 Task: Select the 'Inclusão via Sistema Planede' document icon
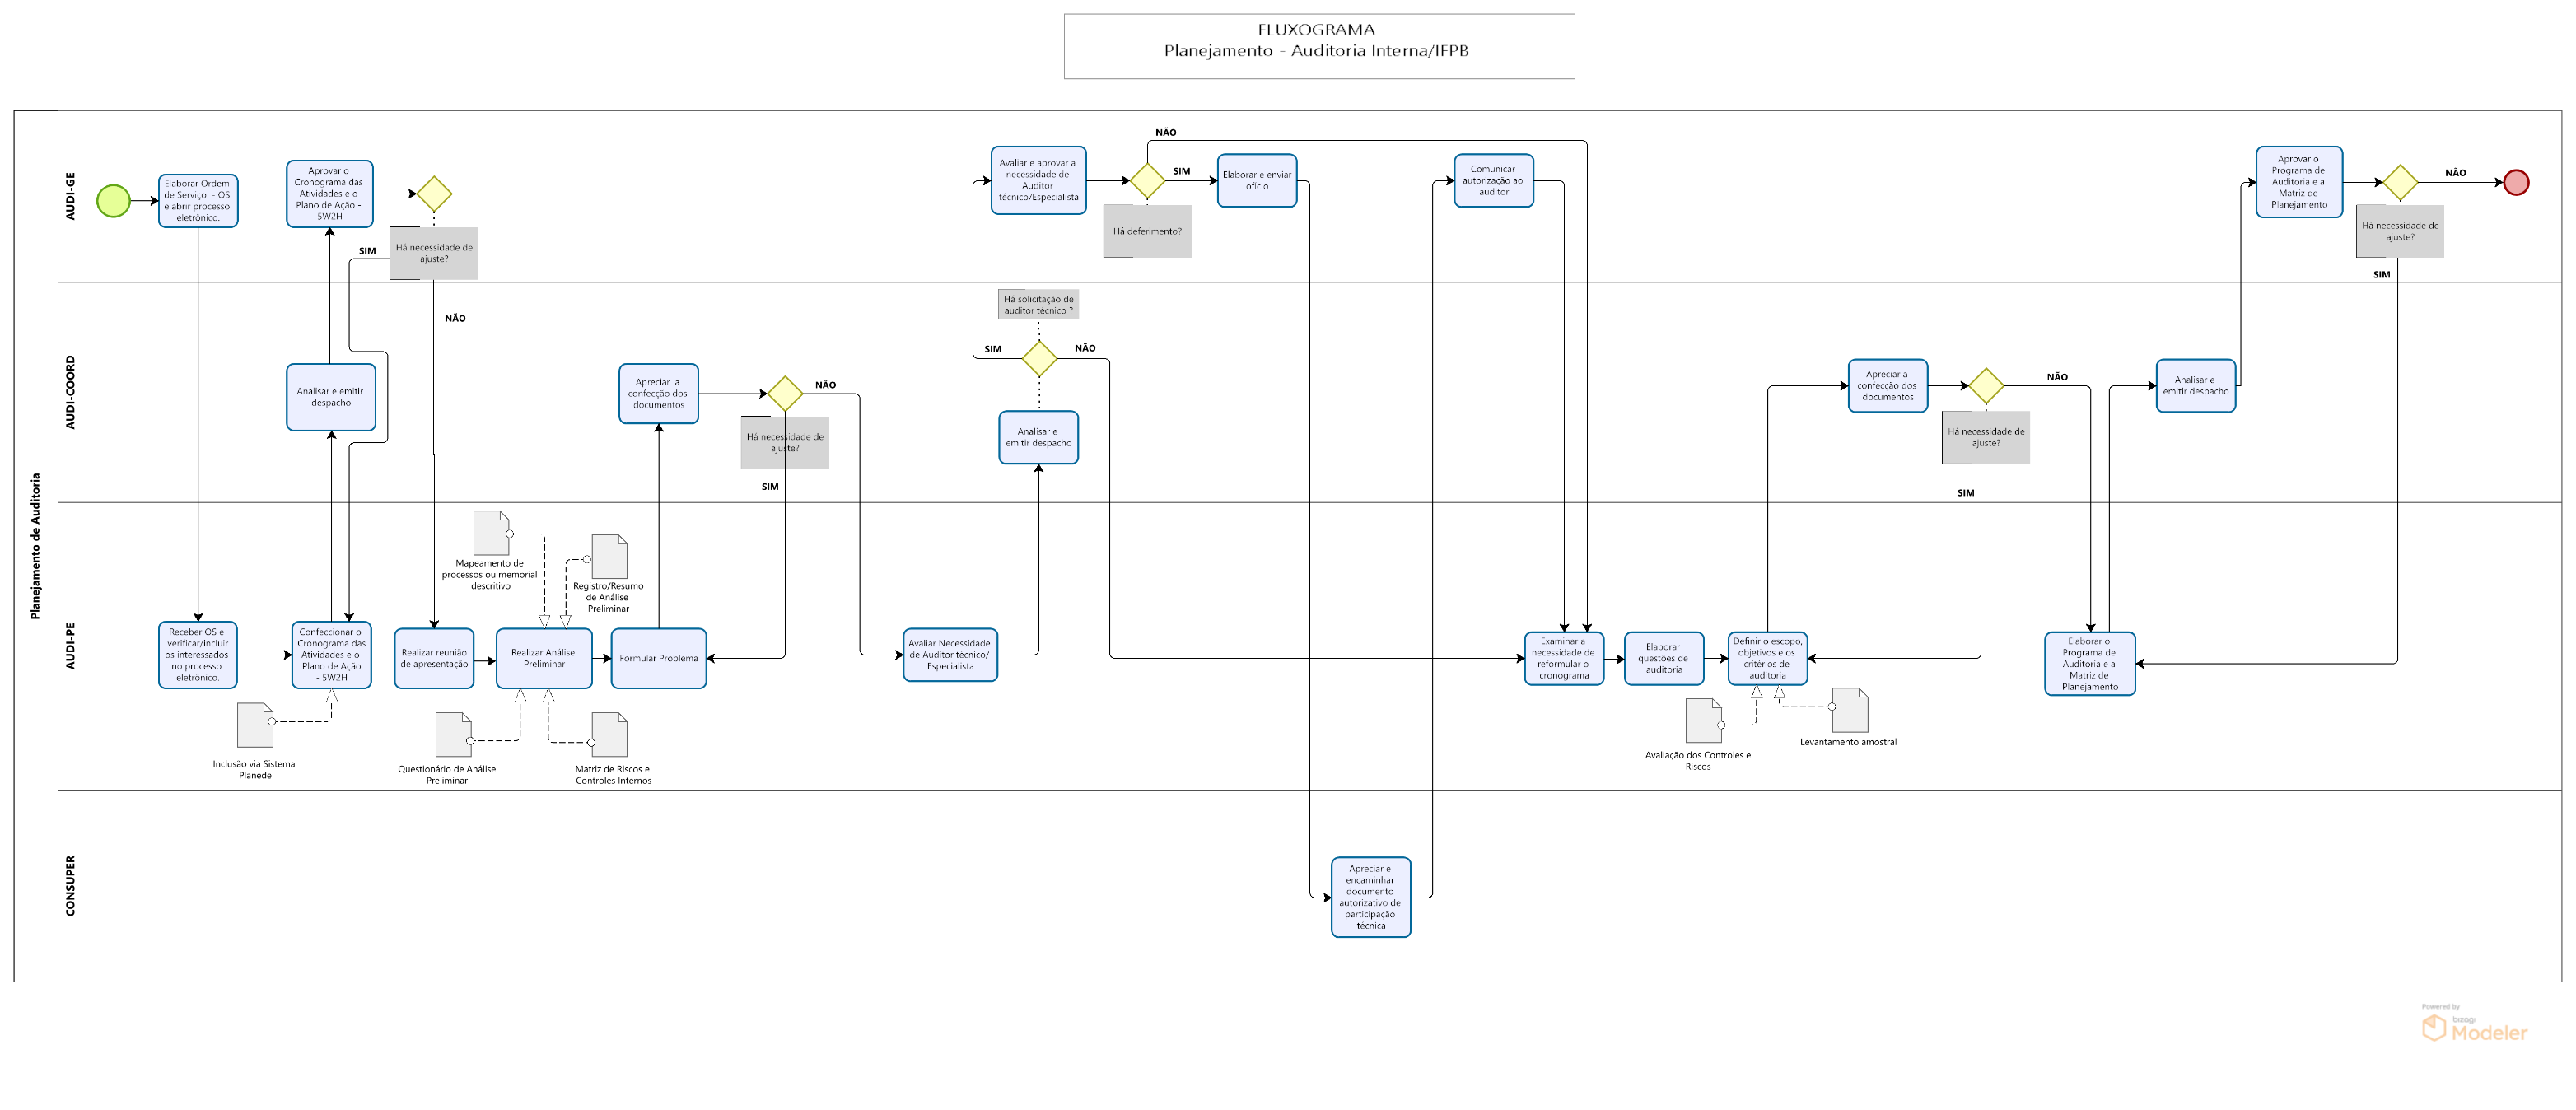255,725
